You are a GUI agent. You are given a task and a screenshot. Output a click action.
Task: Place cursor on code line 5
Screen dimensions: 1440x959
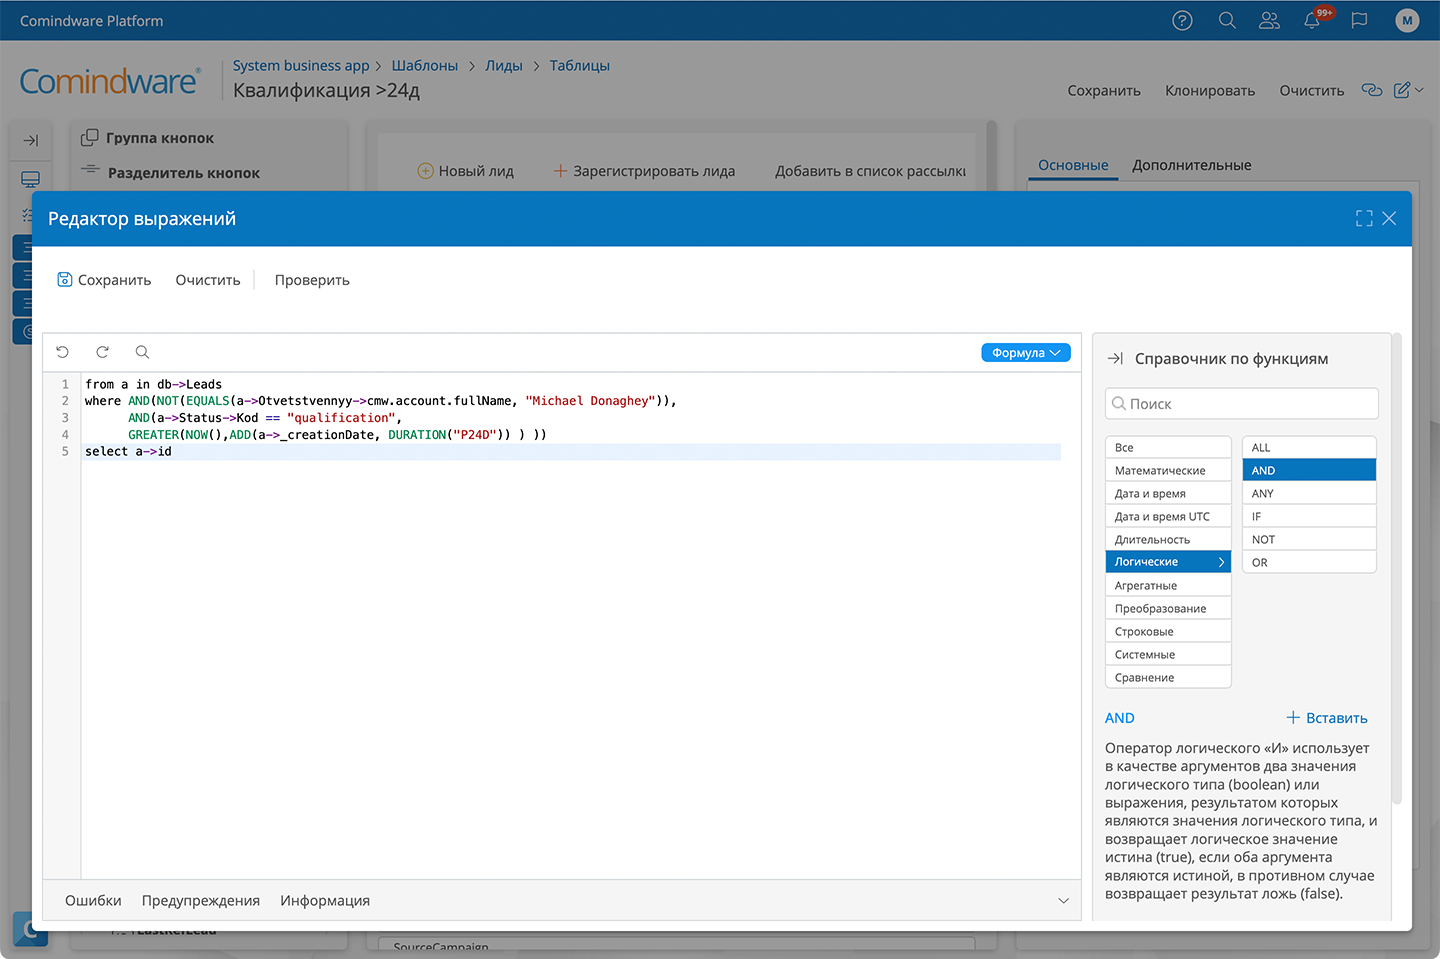pyautogui.click(x=570, y=452)
